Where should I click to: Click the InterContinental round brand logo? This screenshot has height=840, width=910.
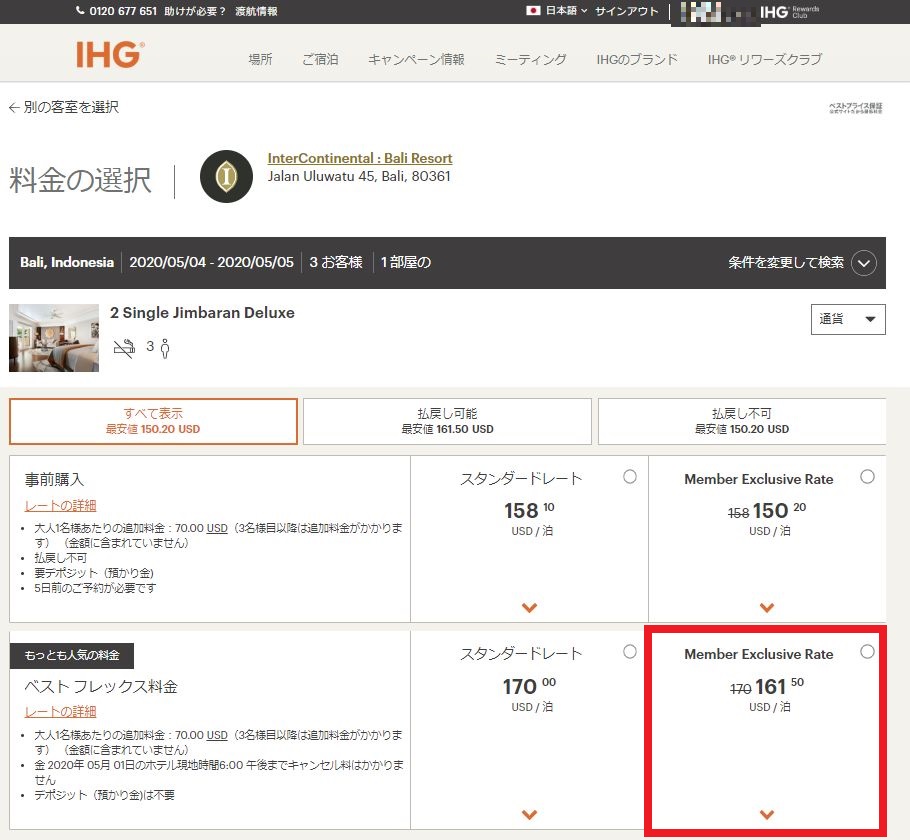click(x=226, y=176)
